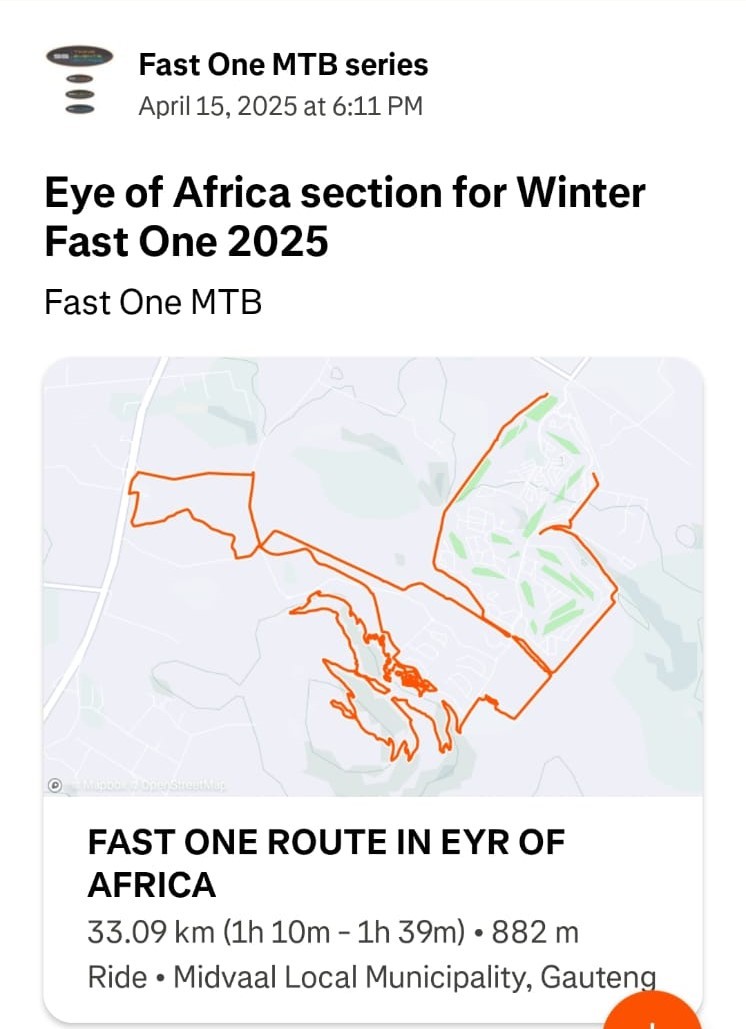The width and height of the screenshot is (746, 1029).
Task: Select the Fast One MTB subtitle text
Action: point(153,303)
